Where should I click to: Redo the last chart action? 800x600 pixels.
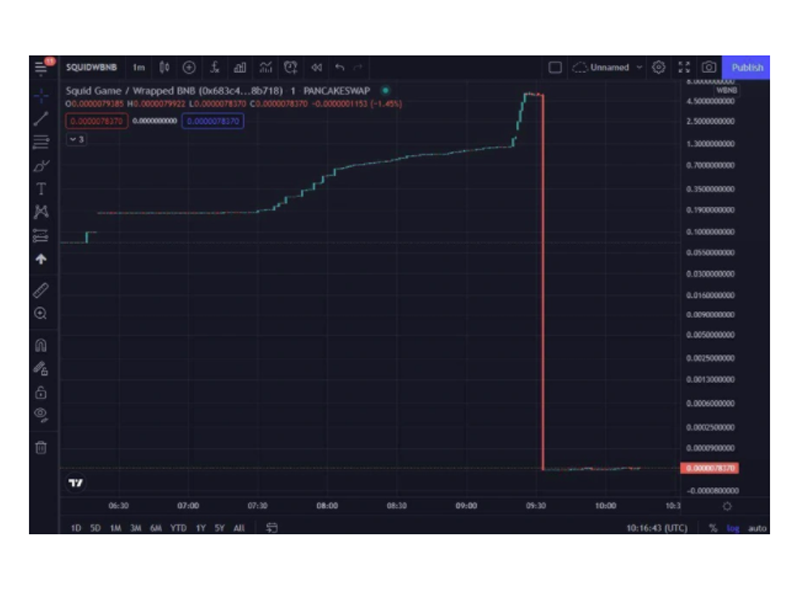point(358,67)
